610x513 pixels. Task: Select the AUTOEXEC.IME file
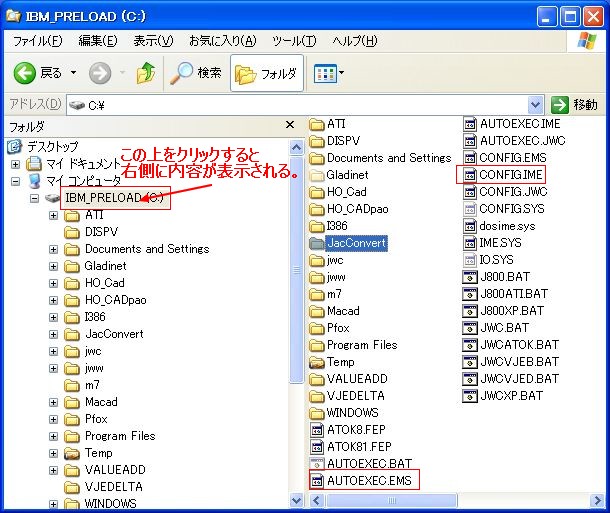tap(520, 124)
